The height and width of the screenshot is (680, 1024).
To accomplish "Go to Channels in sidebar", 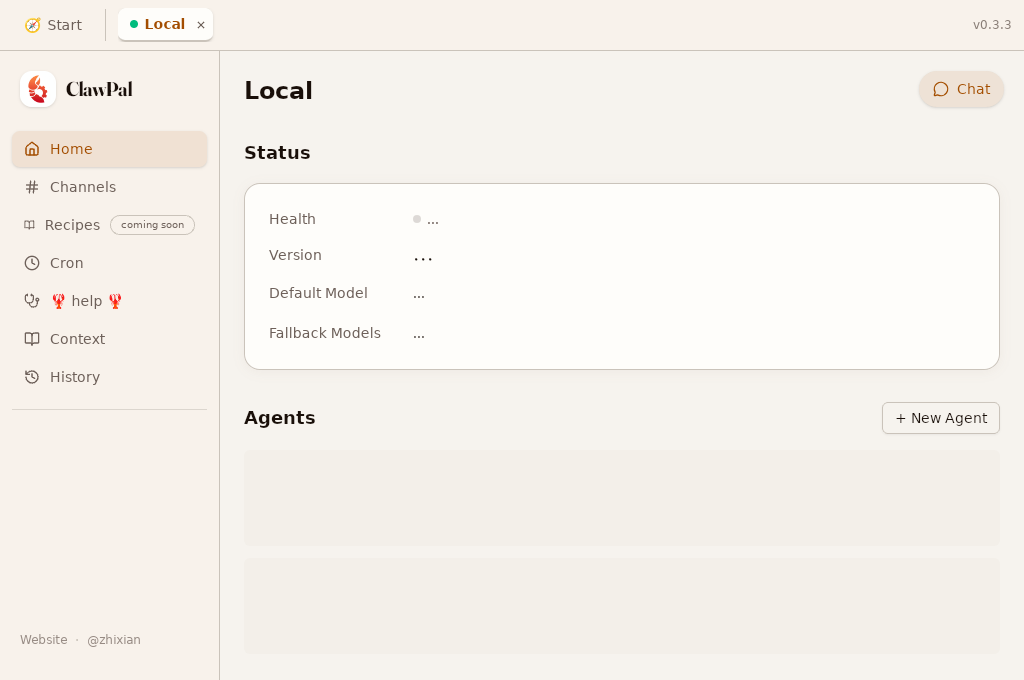I will 110,187.
